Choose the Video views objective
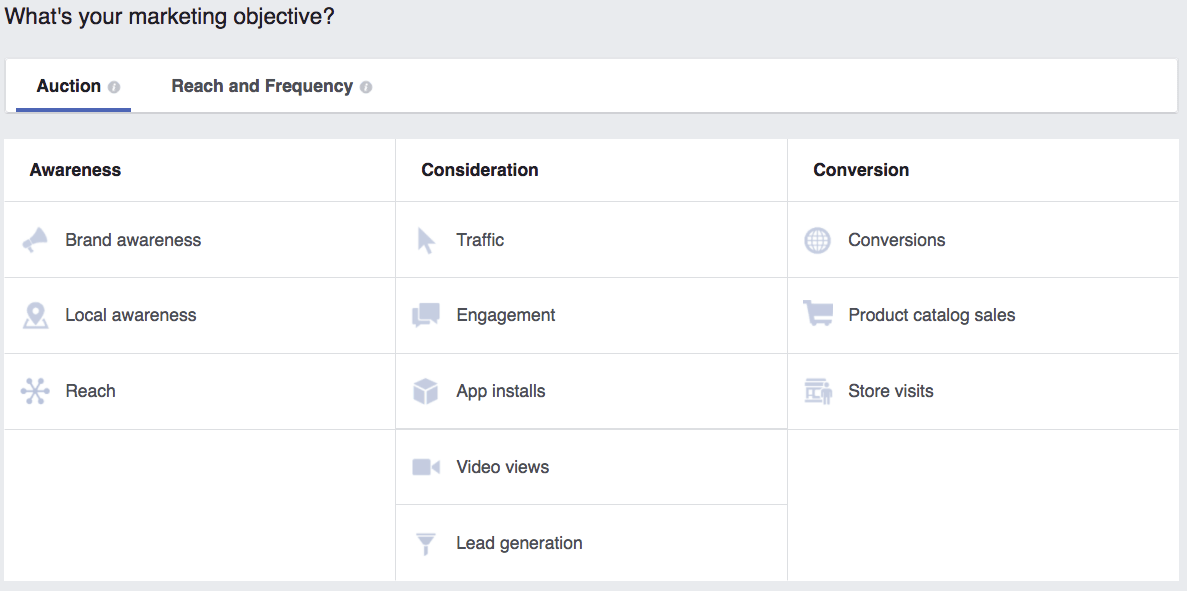The width and height of the screenshot is (1187, 591). pos(505,466)
